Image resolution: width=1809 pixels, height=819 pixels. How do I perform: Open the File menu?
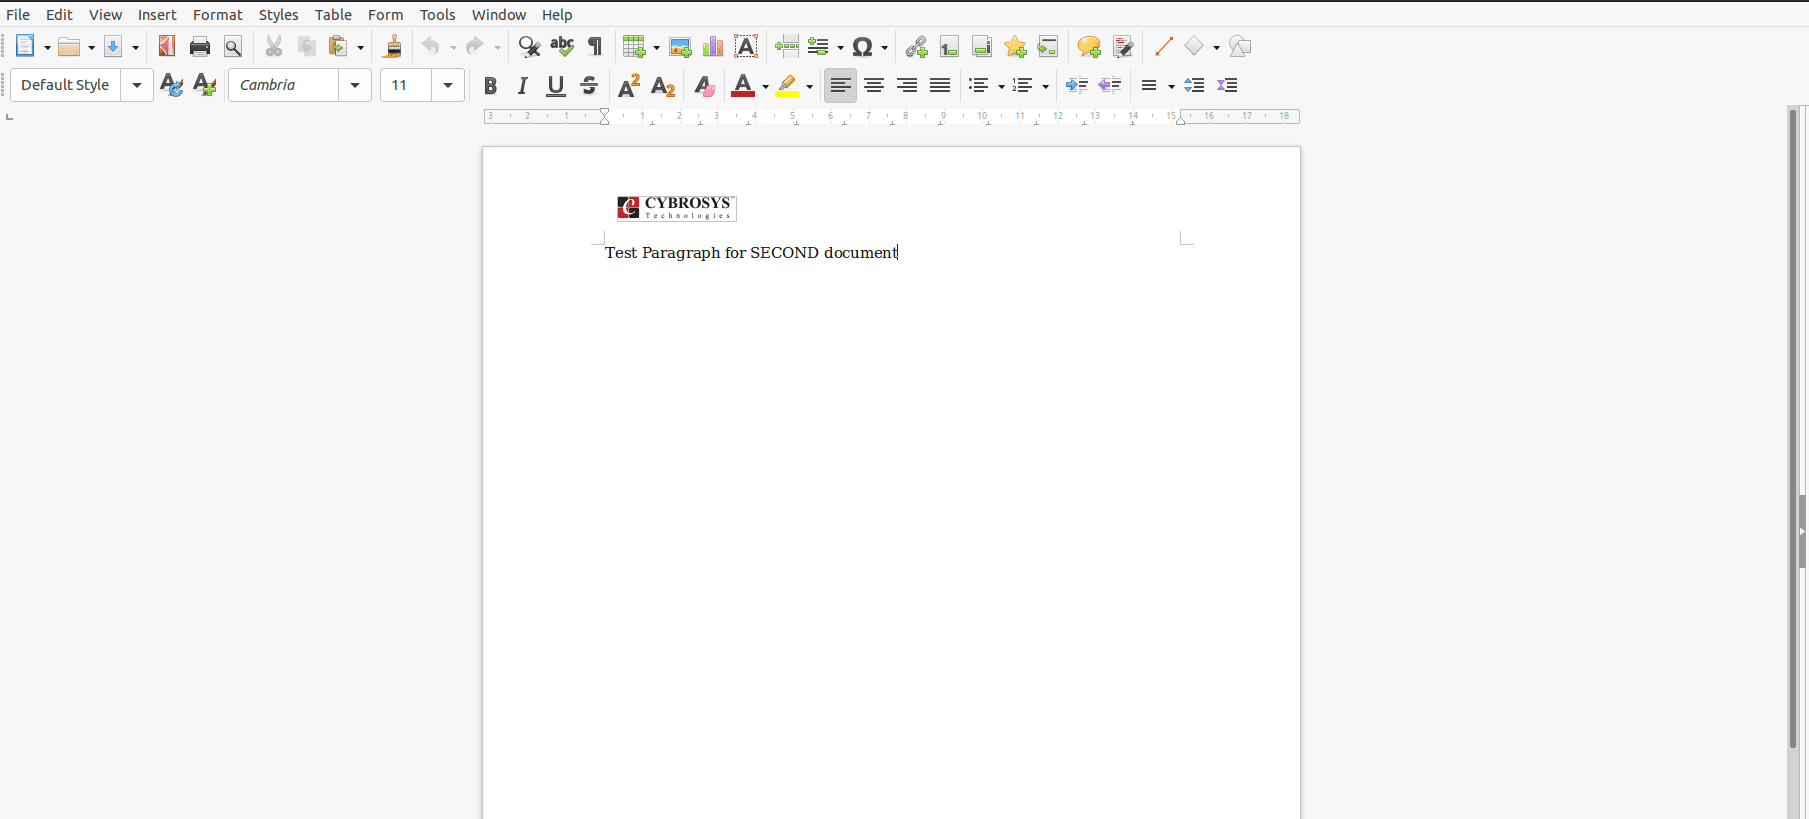click(18, 15)
